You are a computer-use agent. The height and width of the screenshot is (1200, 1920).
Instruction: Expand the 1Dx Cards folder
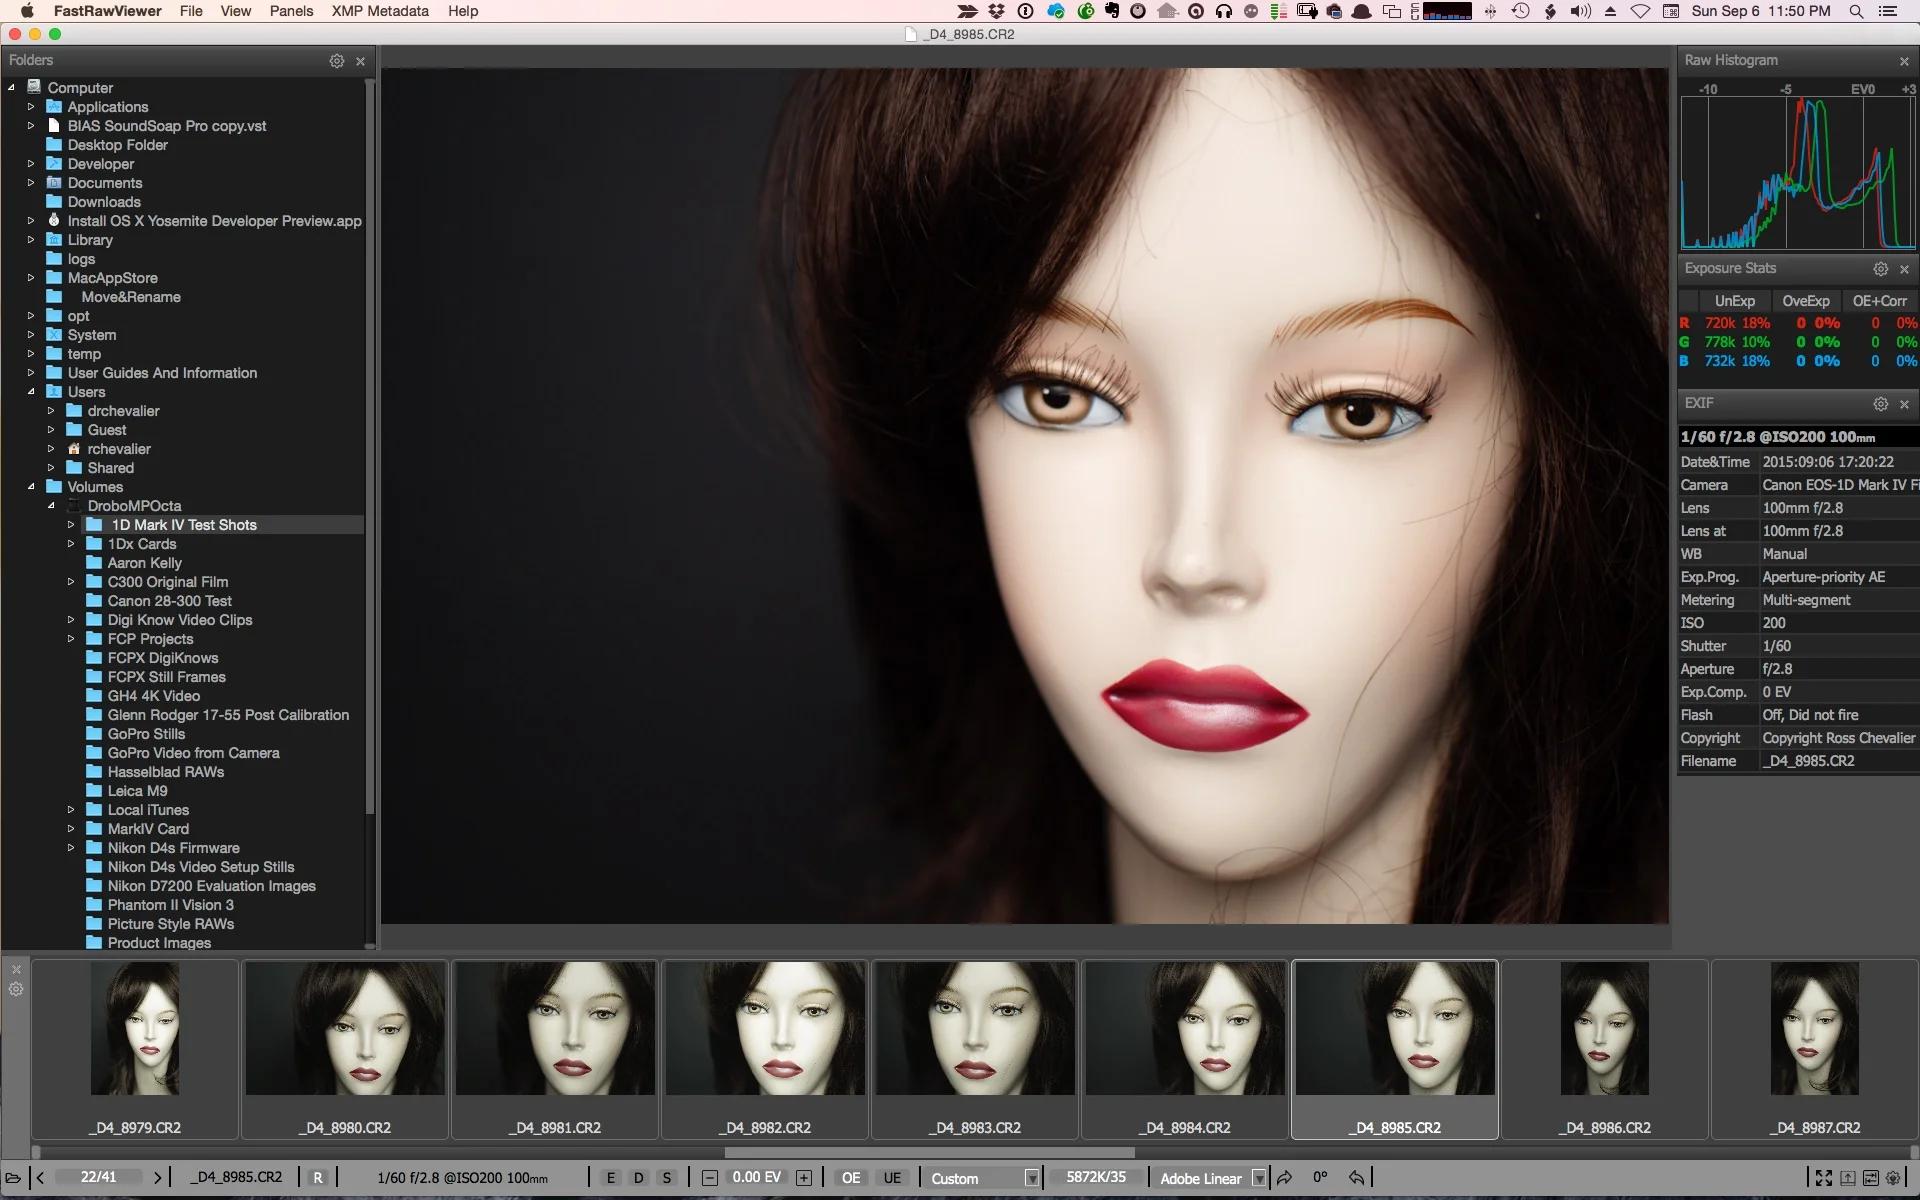[x=71, y=544]
